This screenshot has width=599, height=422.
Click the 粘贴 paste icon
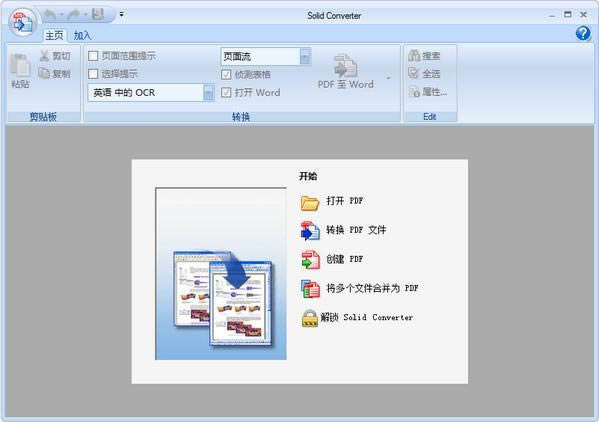click(20, 65)
